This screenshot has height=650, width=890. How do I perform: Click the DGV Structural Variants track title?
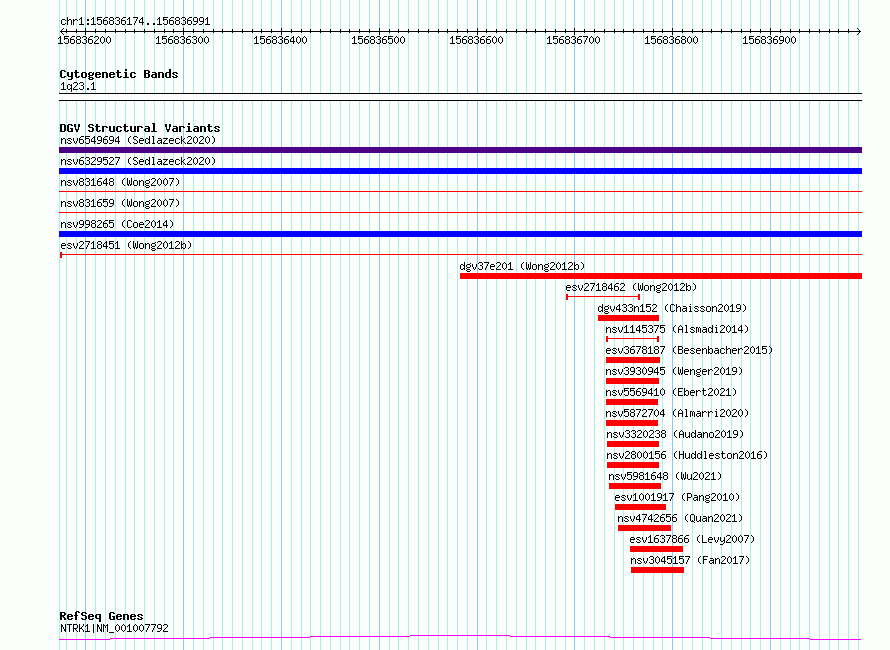point(140,128)
